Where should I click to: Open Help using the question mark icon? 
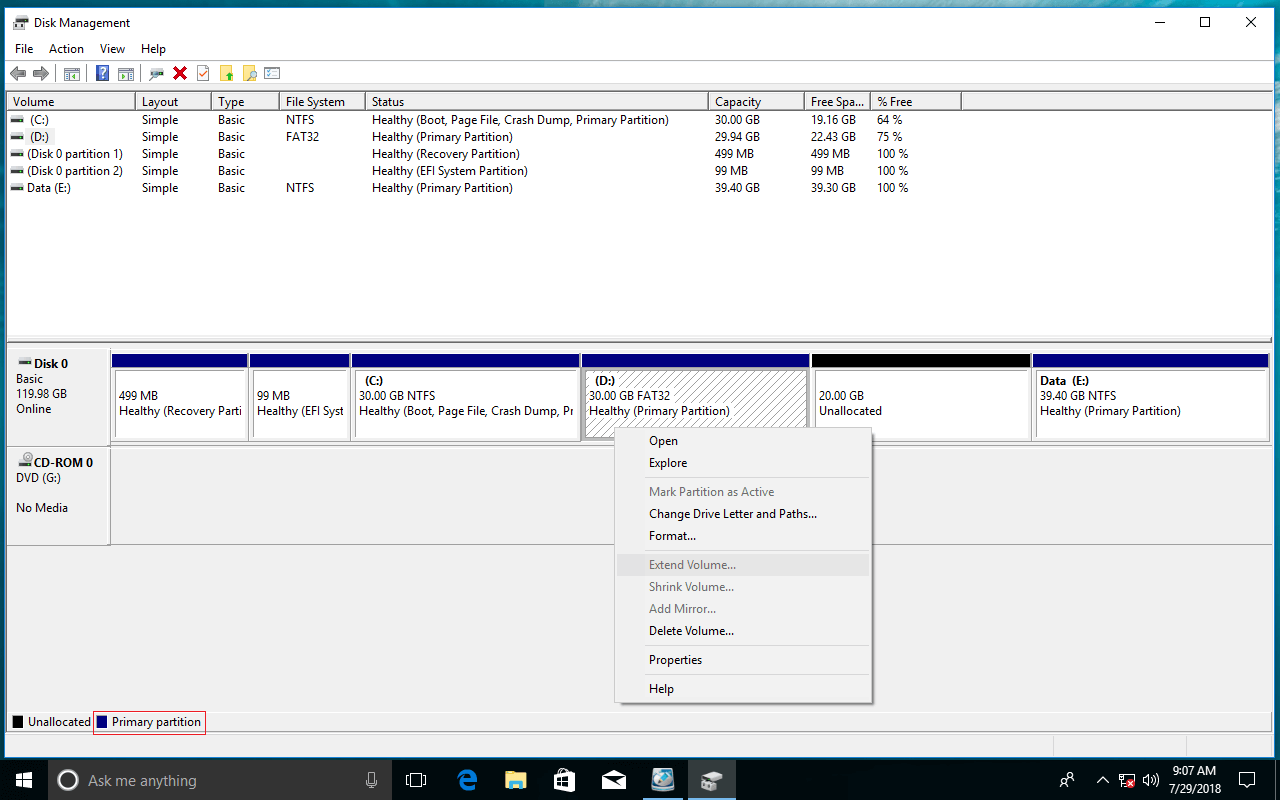coord(101,73)
